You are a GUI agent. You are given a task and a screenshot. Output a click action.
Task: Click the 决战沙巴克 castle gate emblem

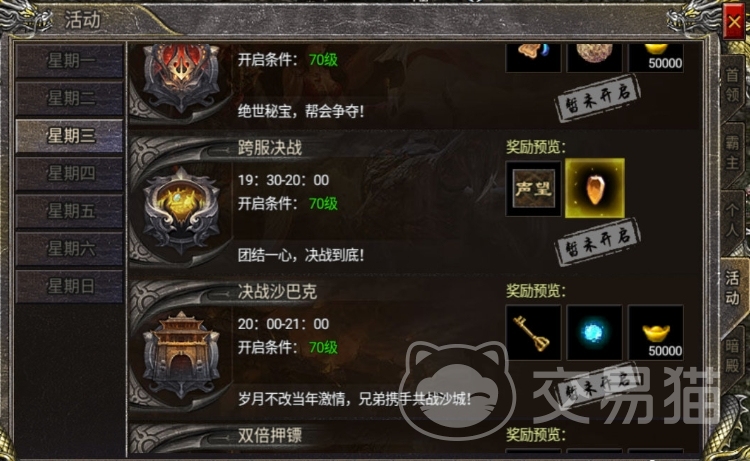(x=181, y=354)
